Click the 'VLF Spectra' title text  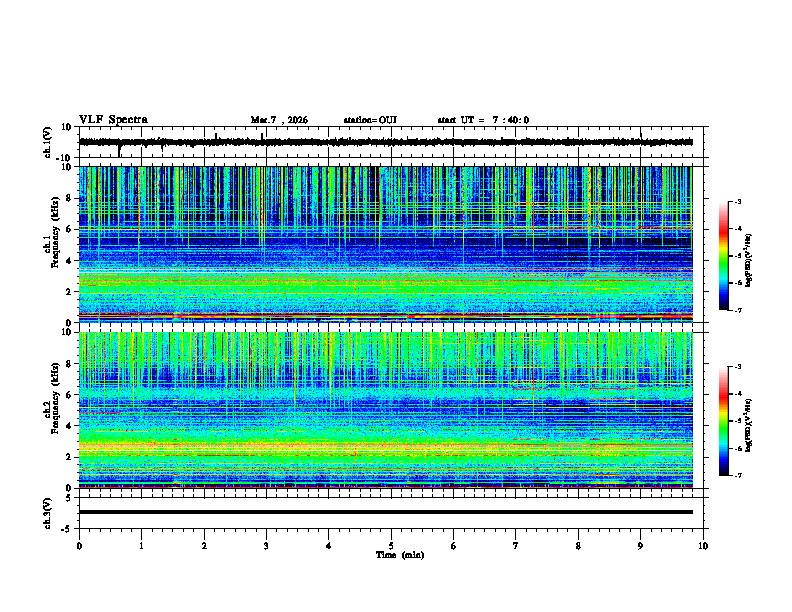tap(113, 120)
